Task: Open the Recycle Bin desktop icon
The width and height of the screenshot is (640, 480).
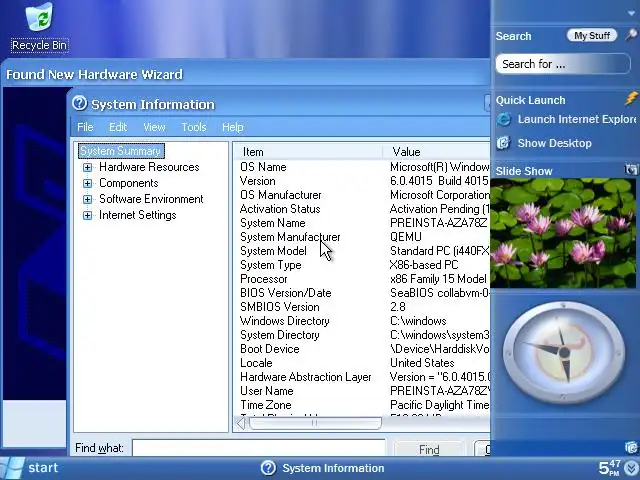Action: click(39, 27)
